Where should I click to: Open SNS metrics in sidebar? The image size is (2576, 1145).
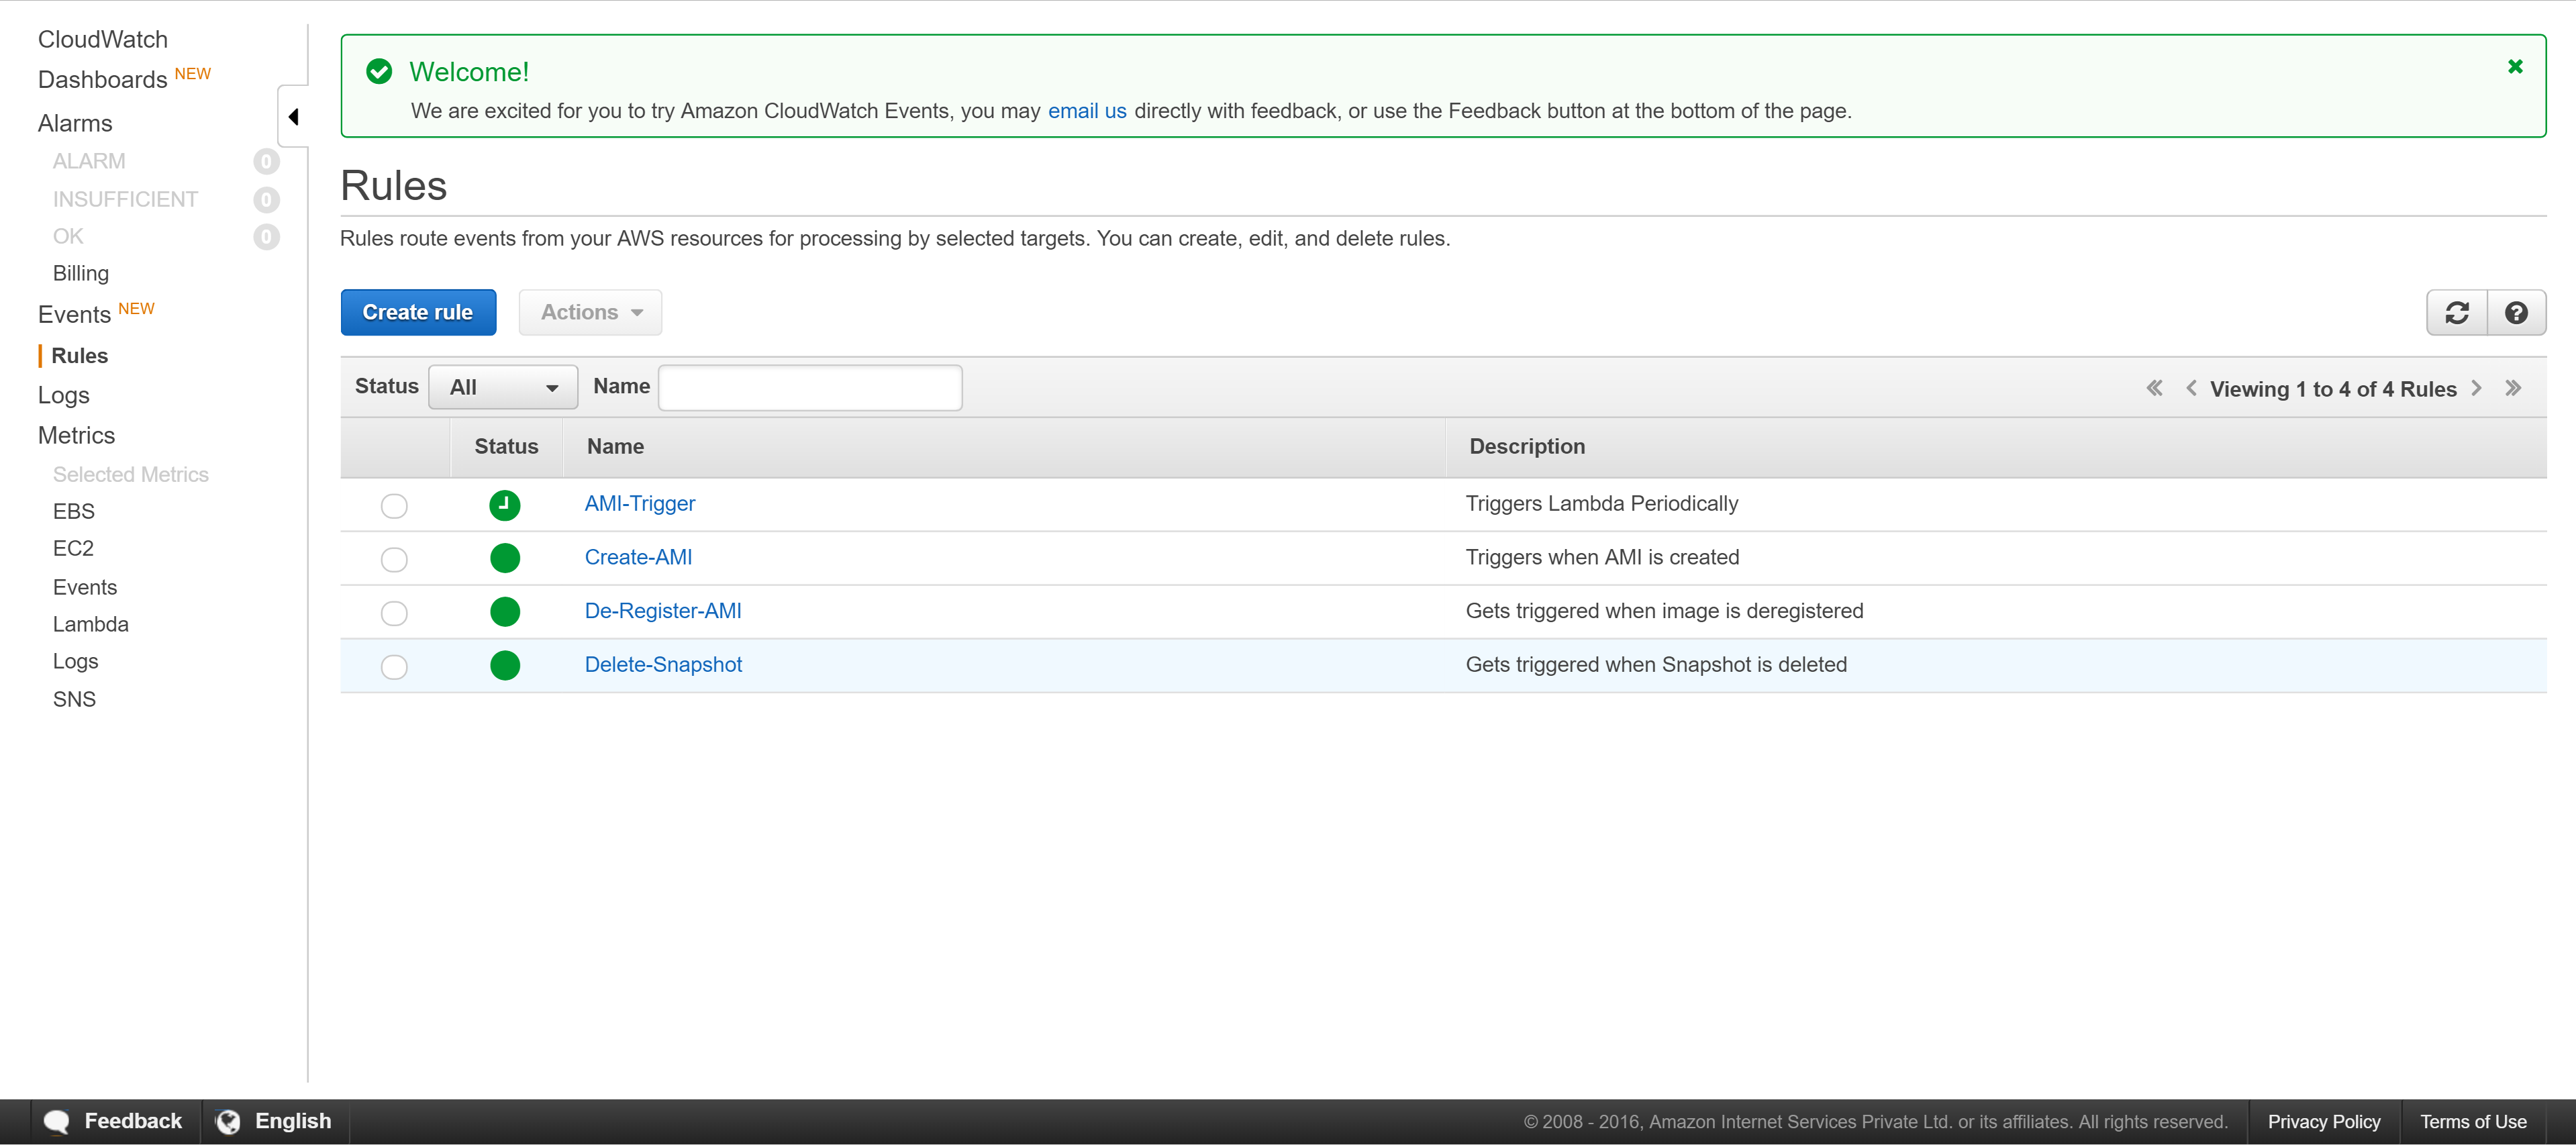pos(74,700)
